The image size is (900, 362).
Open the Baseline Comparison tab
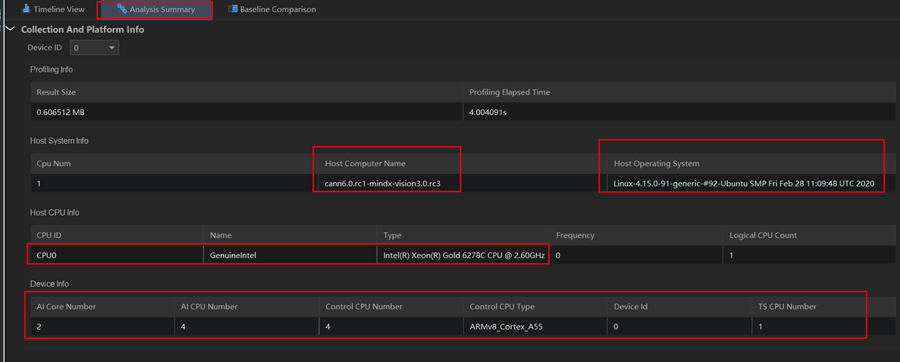pyautogui.click(x=271, y=10)
